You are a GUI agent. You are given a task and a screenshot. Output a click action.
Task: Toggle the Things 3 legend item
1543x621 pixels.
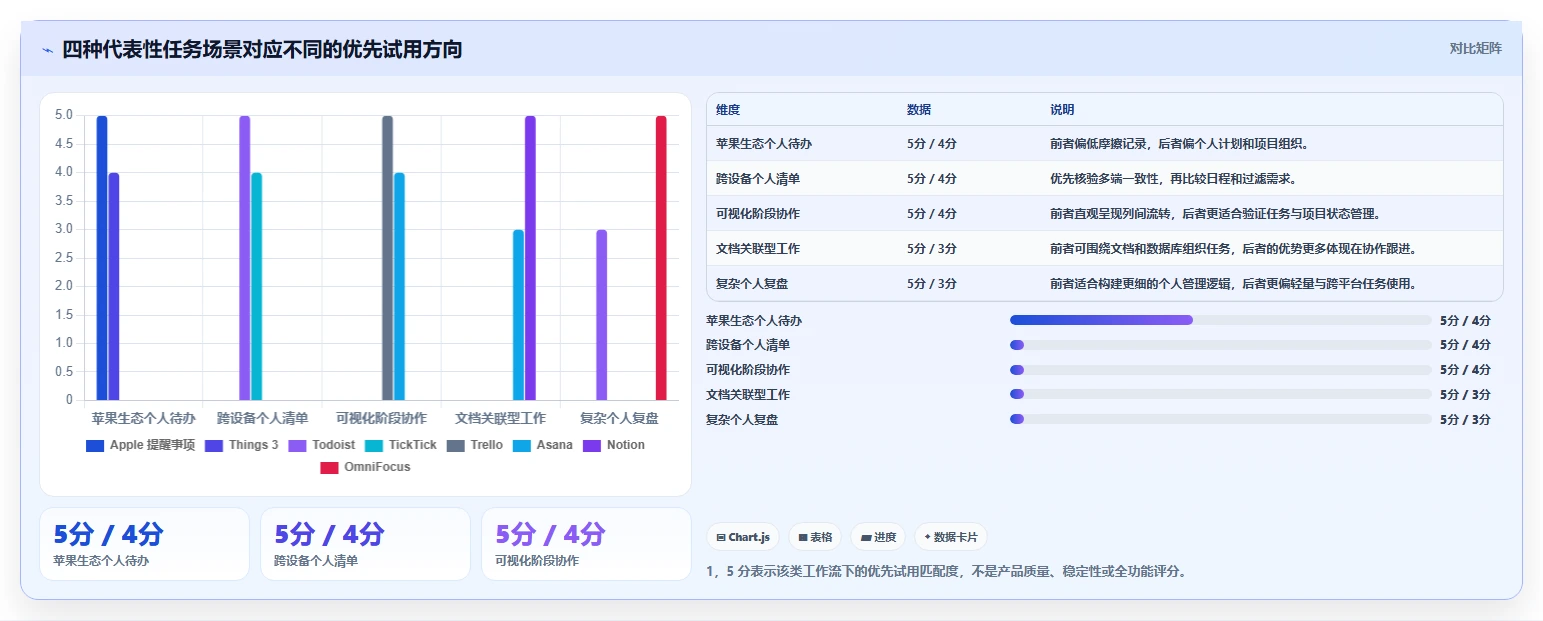click(241, 445)
